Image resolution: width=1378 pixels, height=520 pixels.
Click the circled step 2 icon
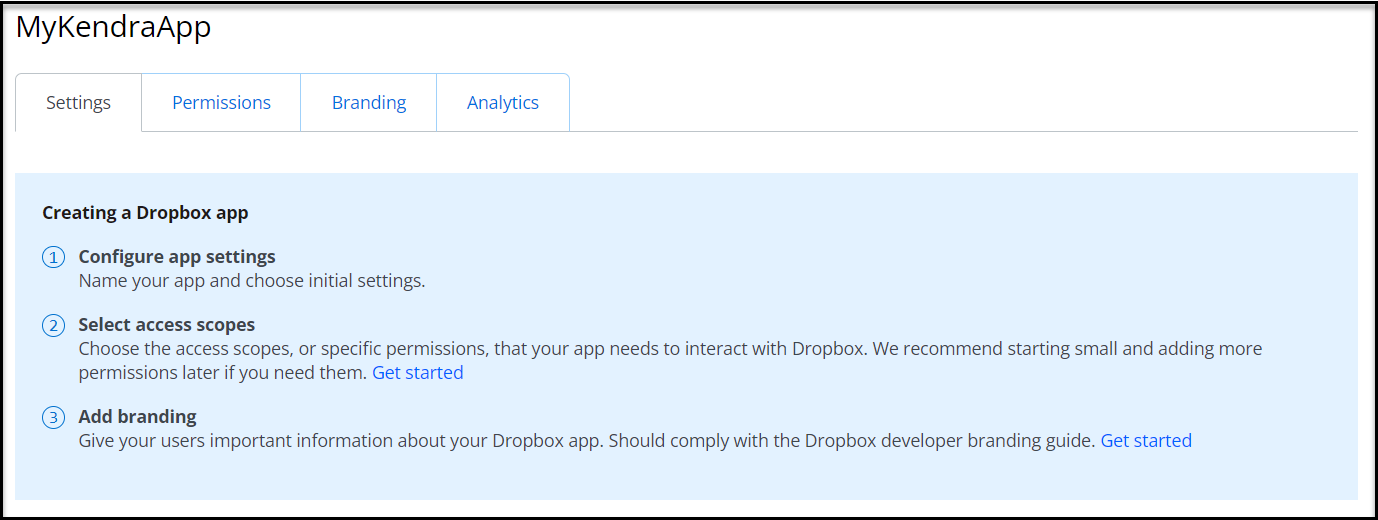click(53, 326)
